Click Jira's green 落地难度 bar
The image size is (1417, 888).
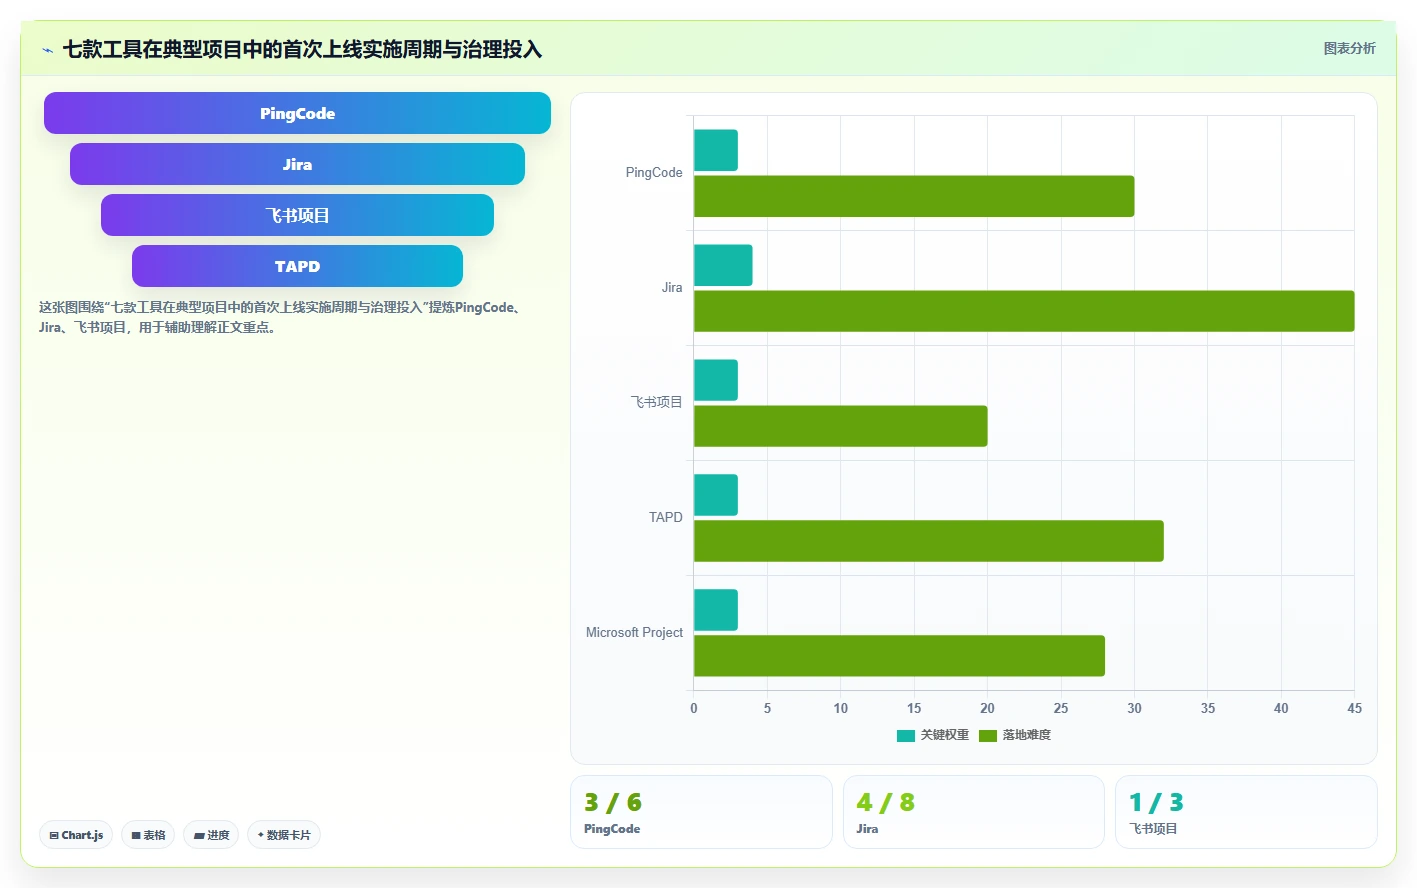(x=1024, y=311)
